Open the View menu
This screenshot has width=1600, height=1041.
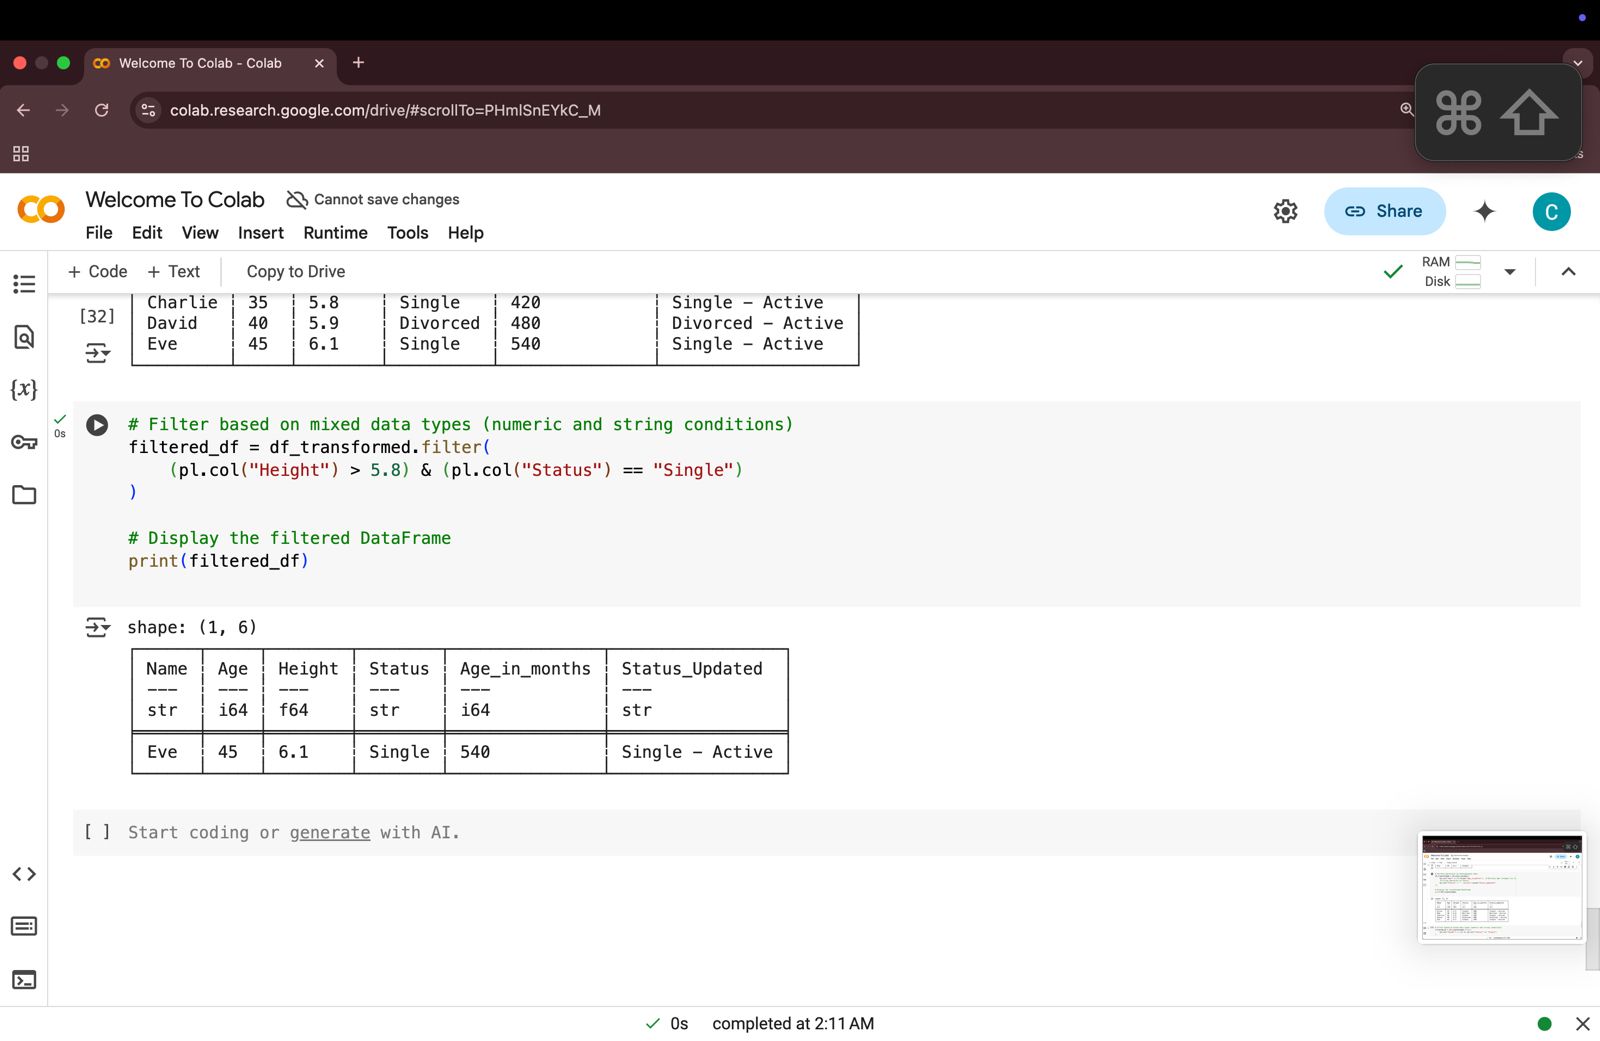pyautogui.click(x=200, y=233)
